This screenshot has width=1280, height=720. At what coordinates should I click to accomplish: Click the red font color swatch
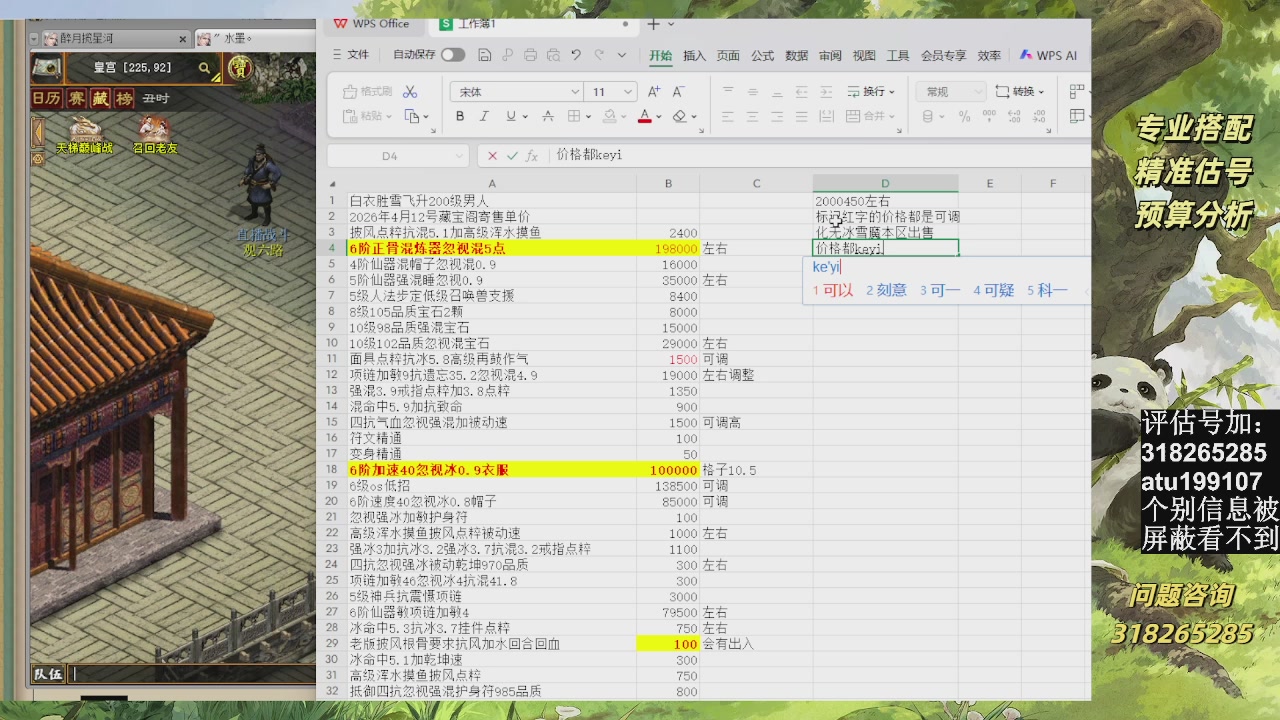coord(645,117)
